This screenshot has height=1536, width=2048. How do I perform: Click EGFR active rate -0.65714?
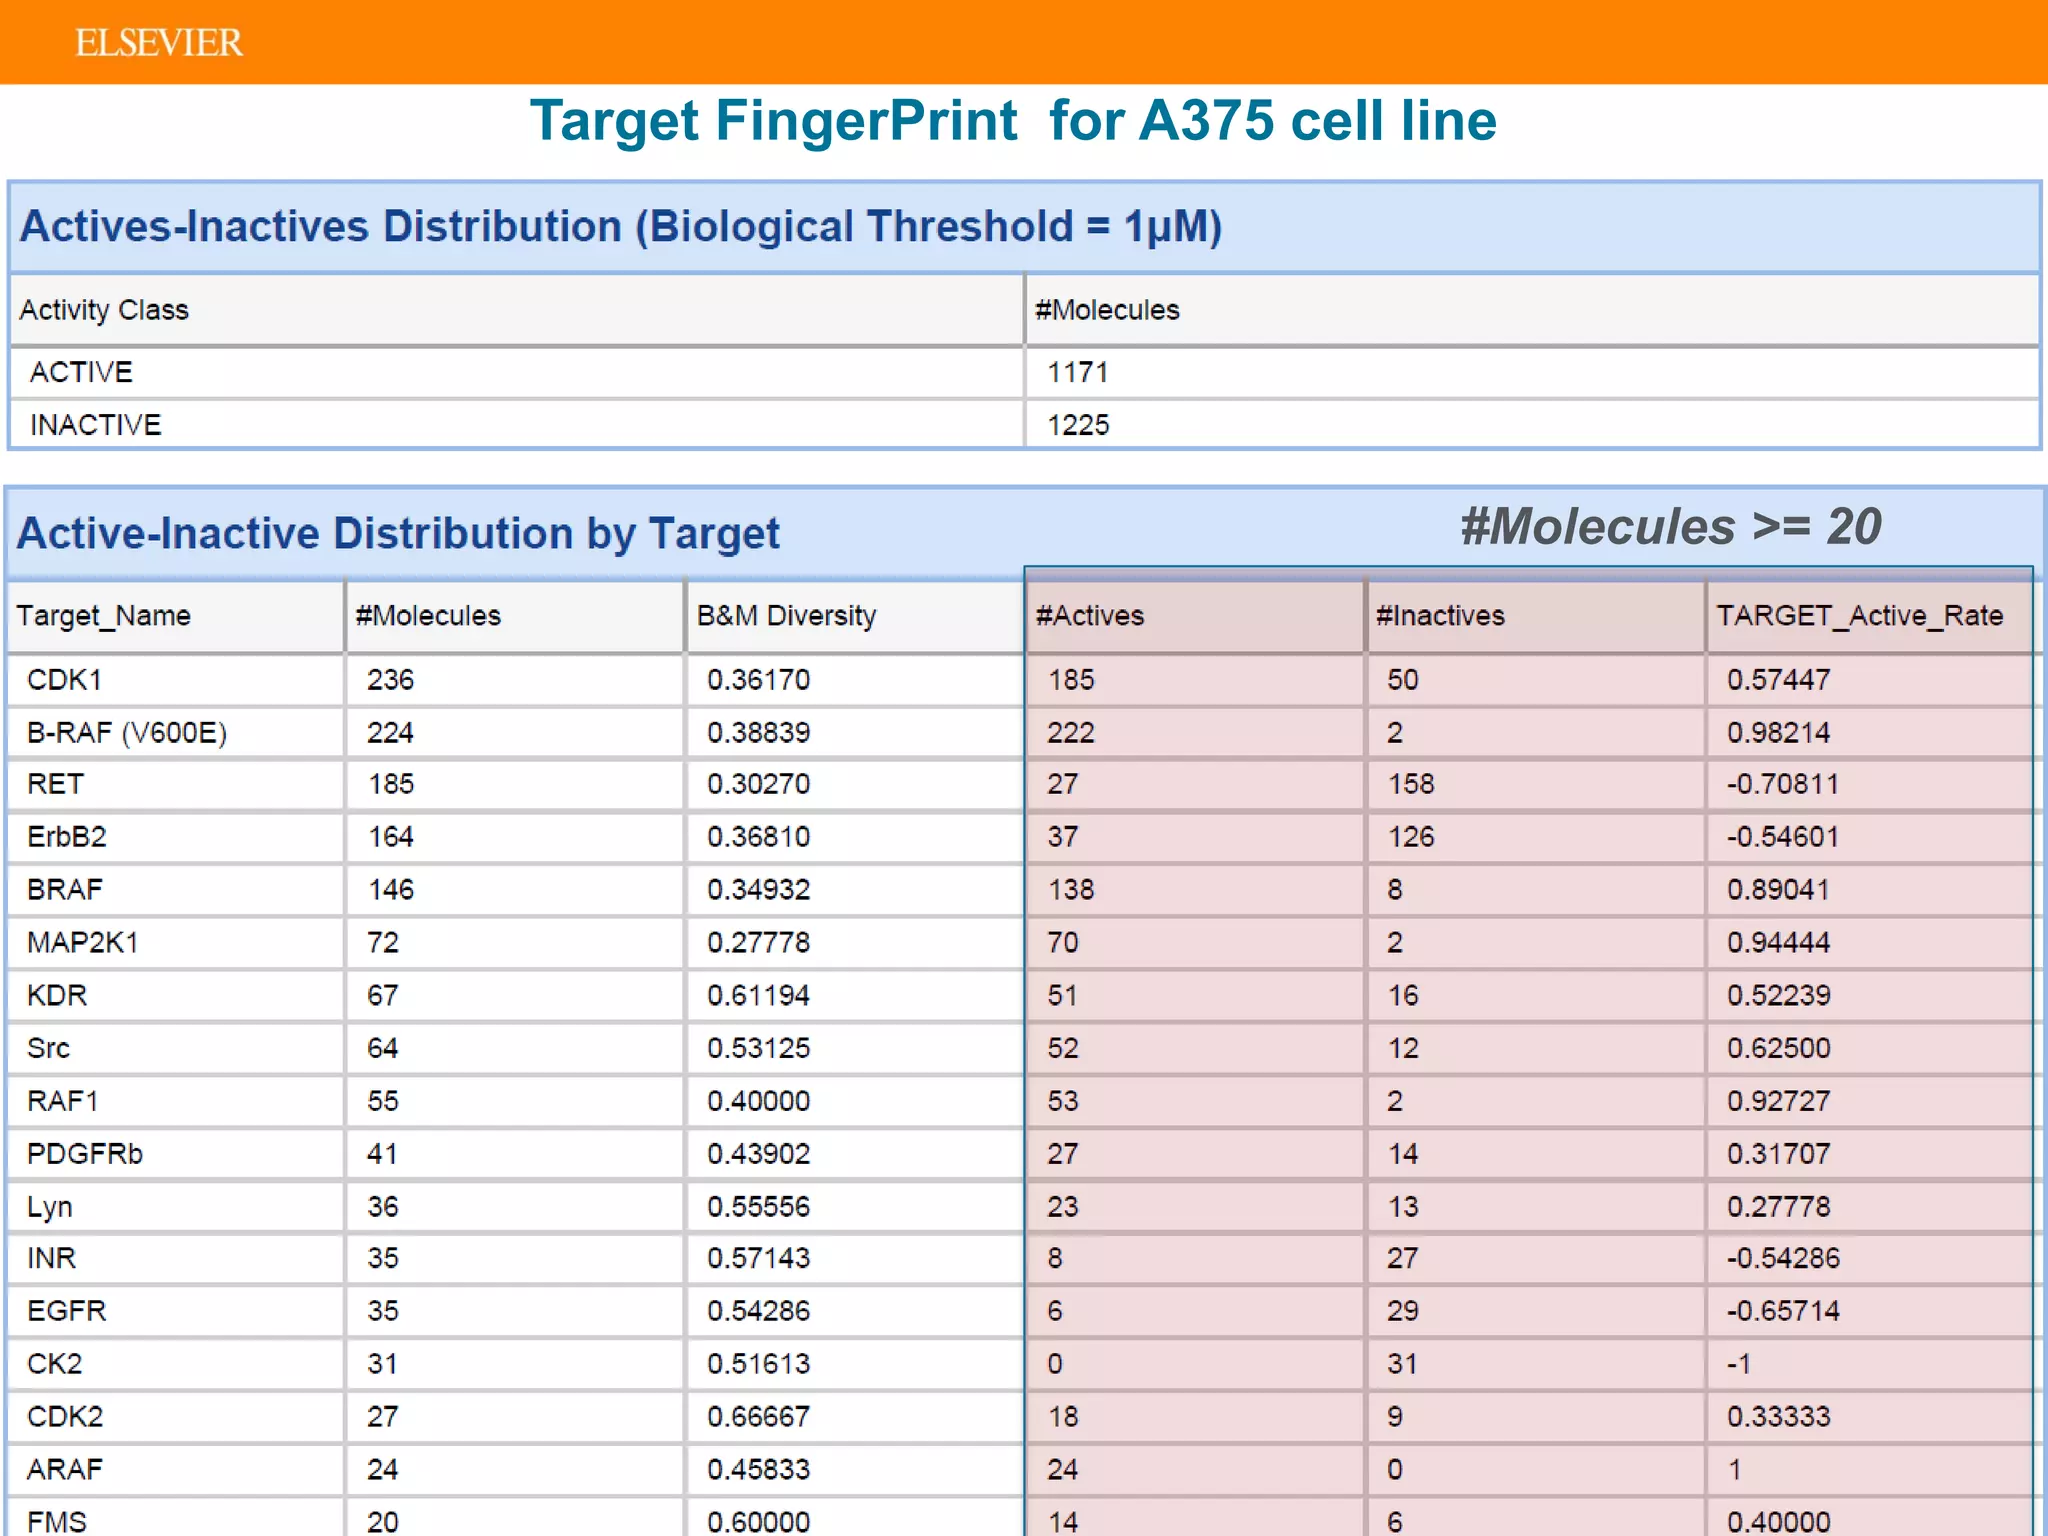click(1783, 1311)
